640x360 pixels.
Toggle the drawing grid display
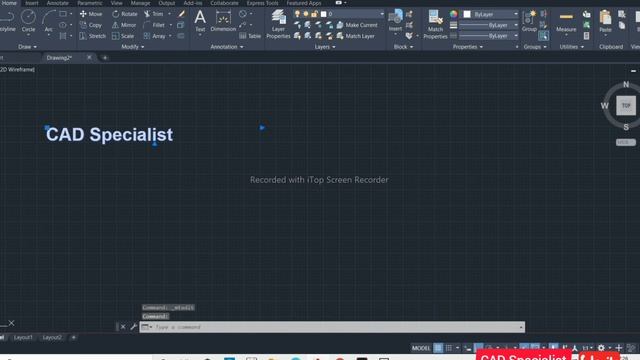pos(438,348)
